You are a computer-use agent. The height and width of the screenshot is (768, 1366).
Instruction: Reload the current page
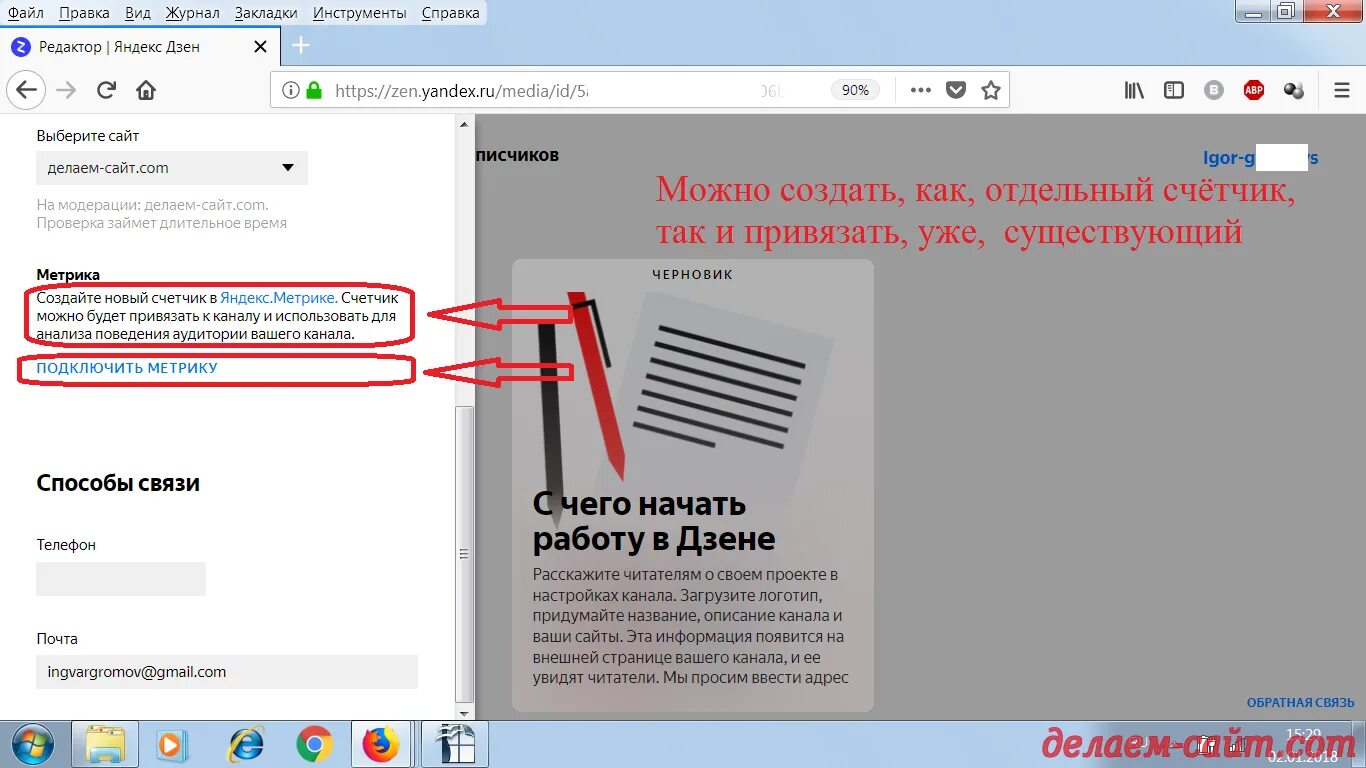pyautogui.click(x=106, y=90)
